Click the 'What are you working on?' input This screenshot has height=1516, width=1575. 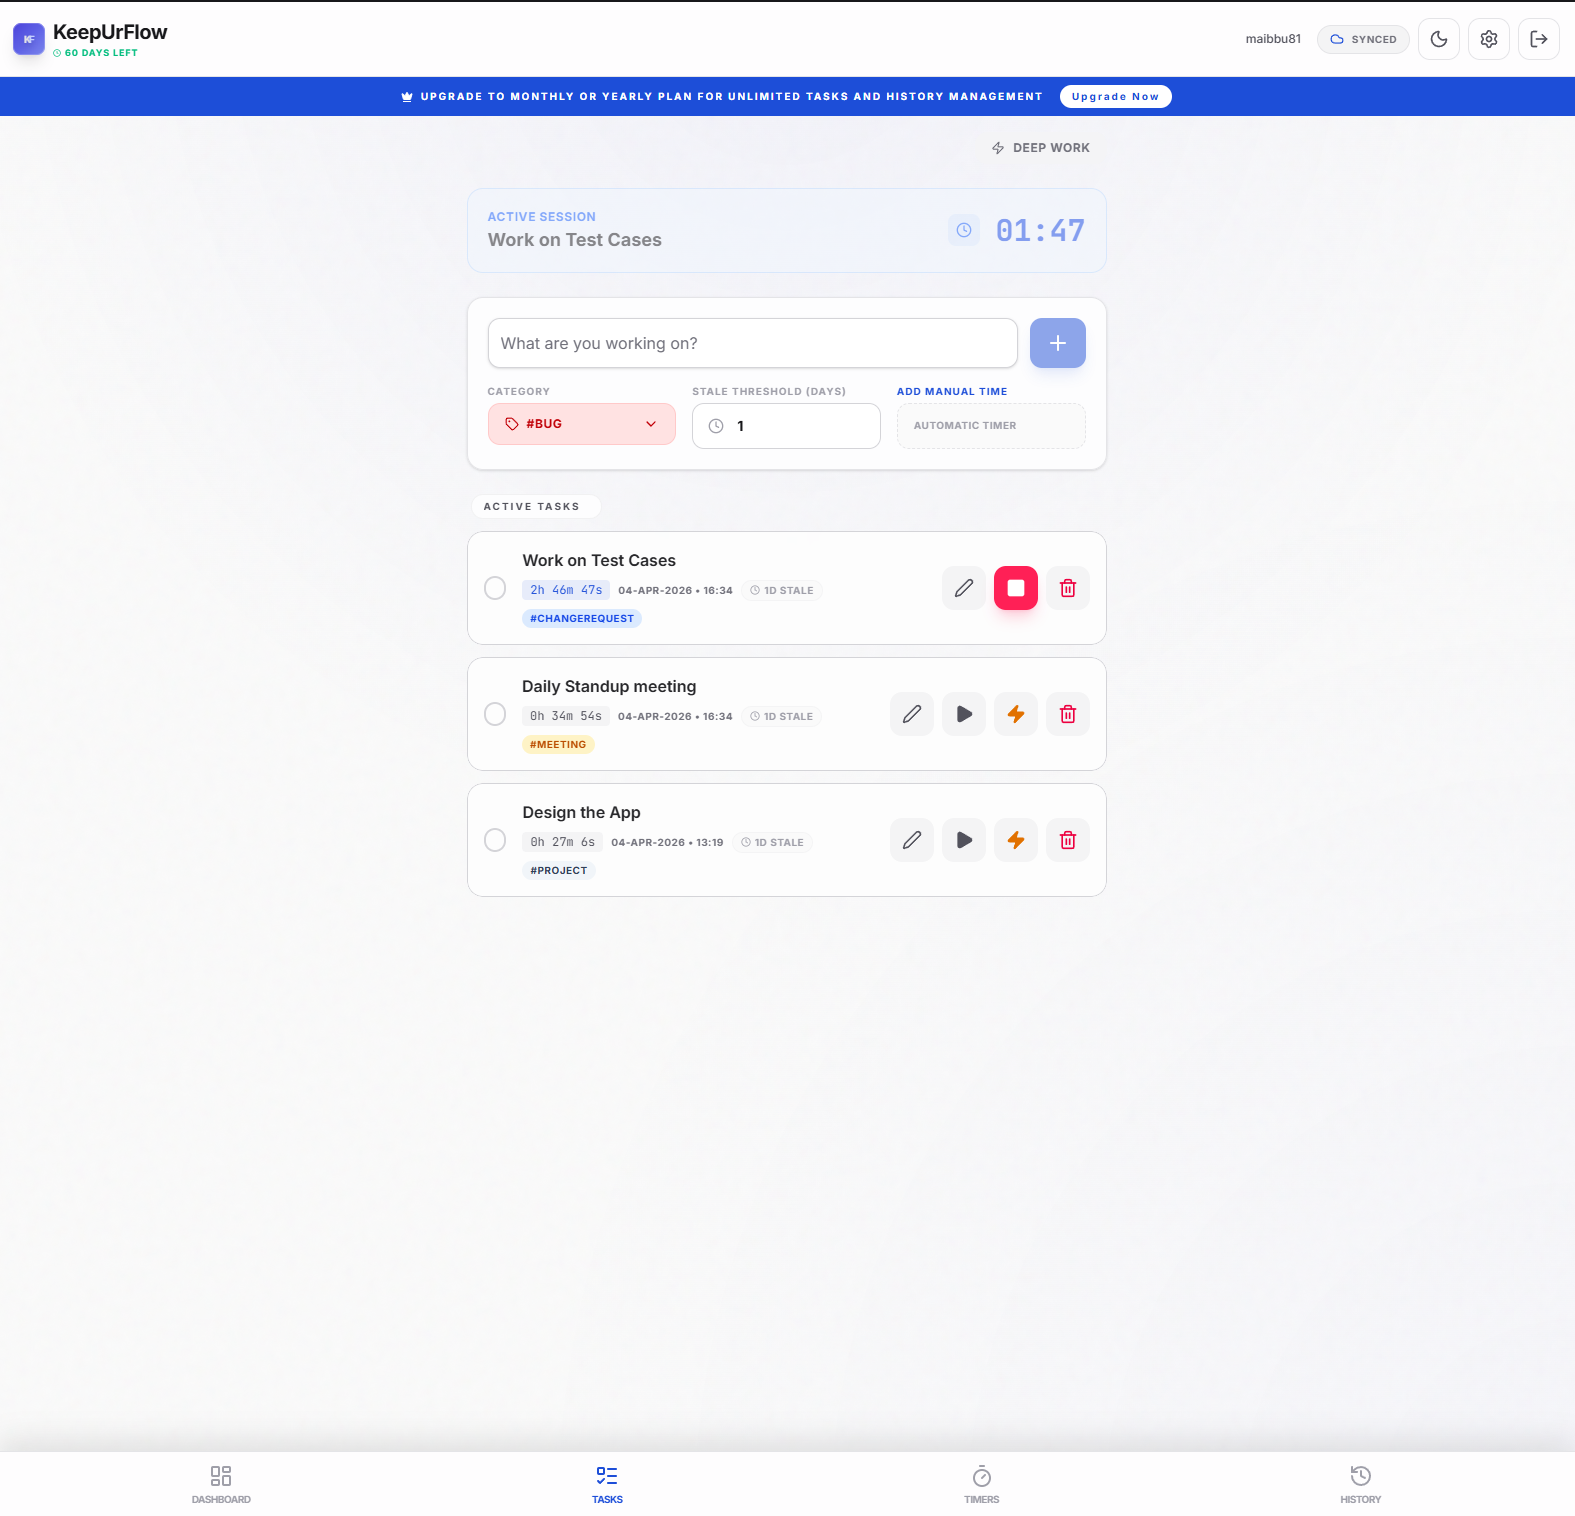point(752,343)
